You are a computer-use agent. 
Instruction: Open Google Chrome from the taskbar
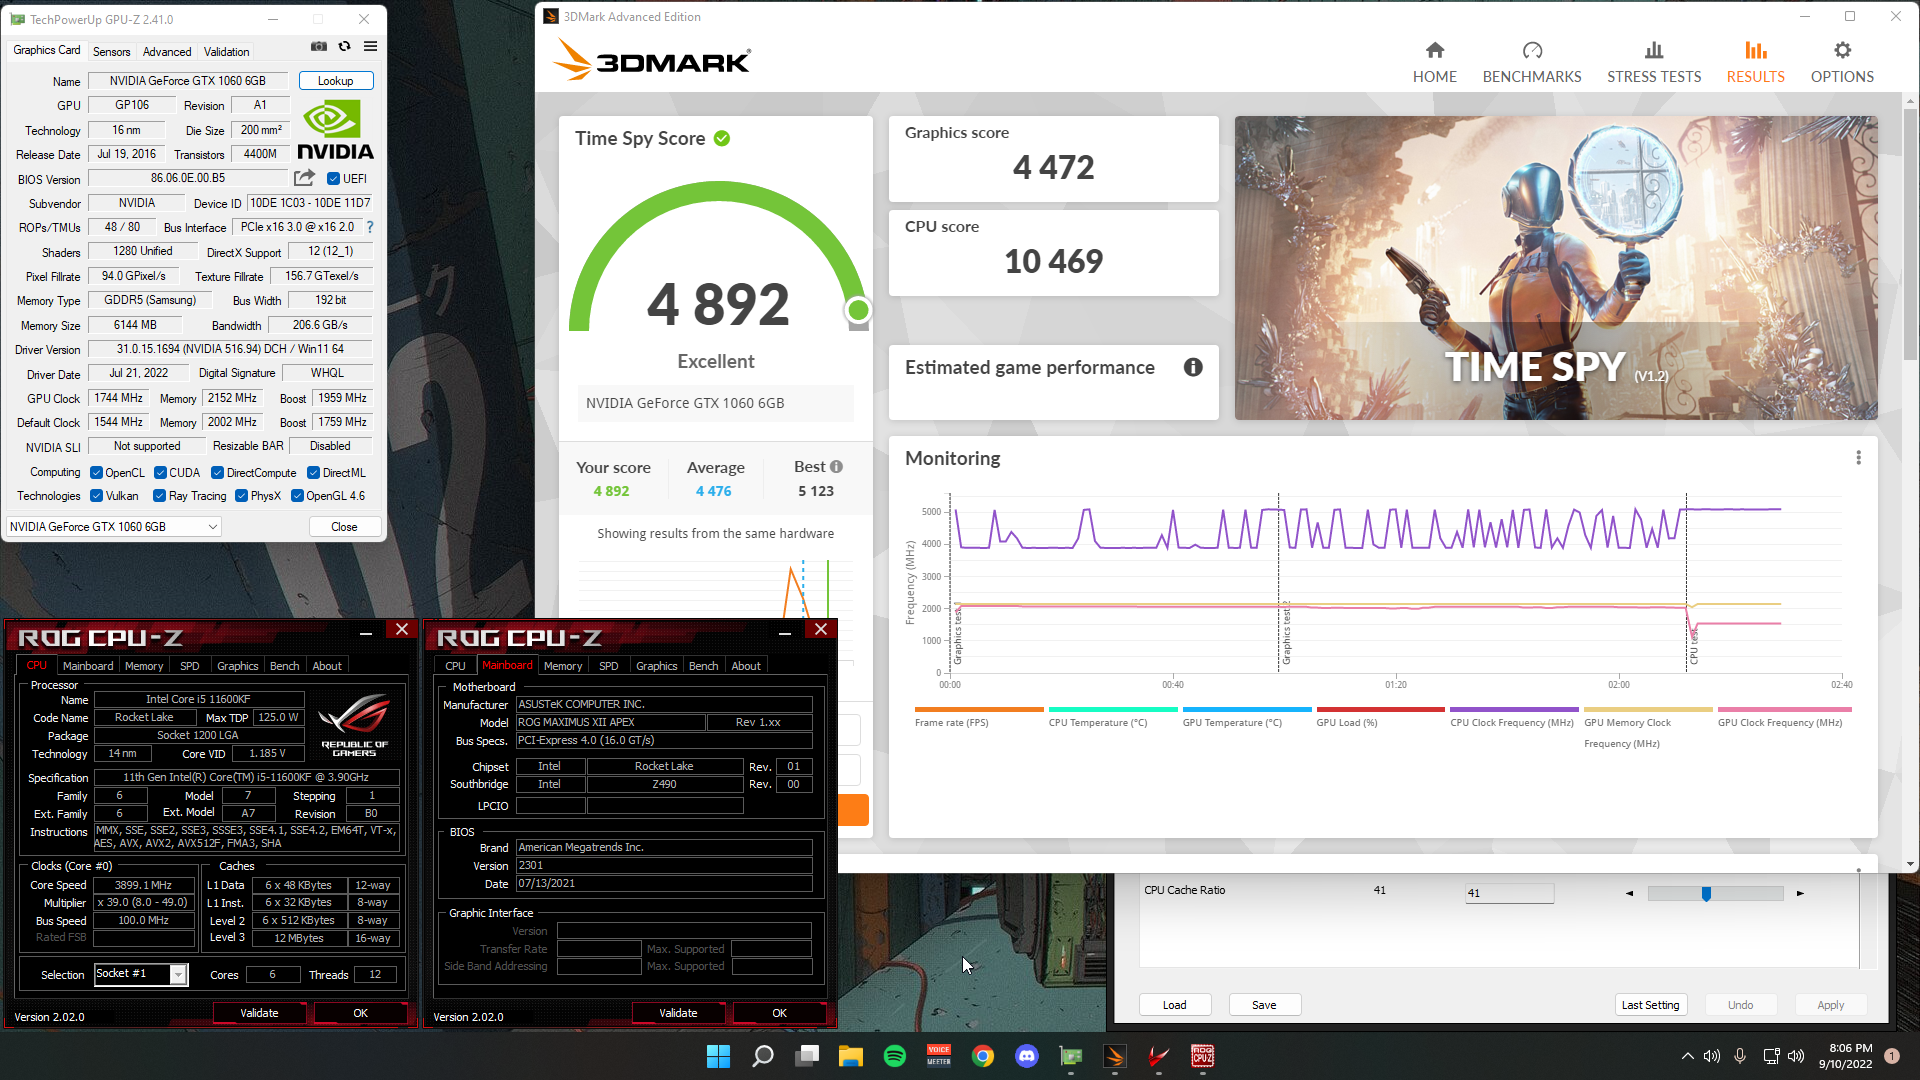coord(983,1056)
